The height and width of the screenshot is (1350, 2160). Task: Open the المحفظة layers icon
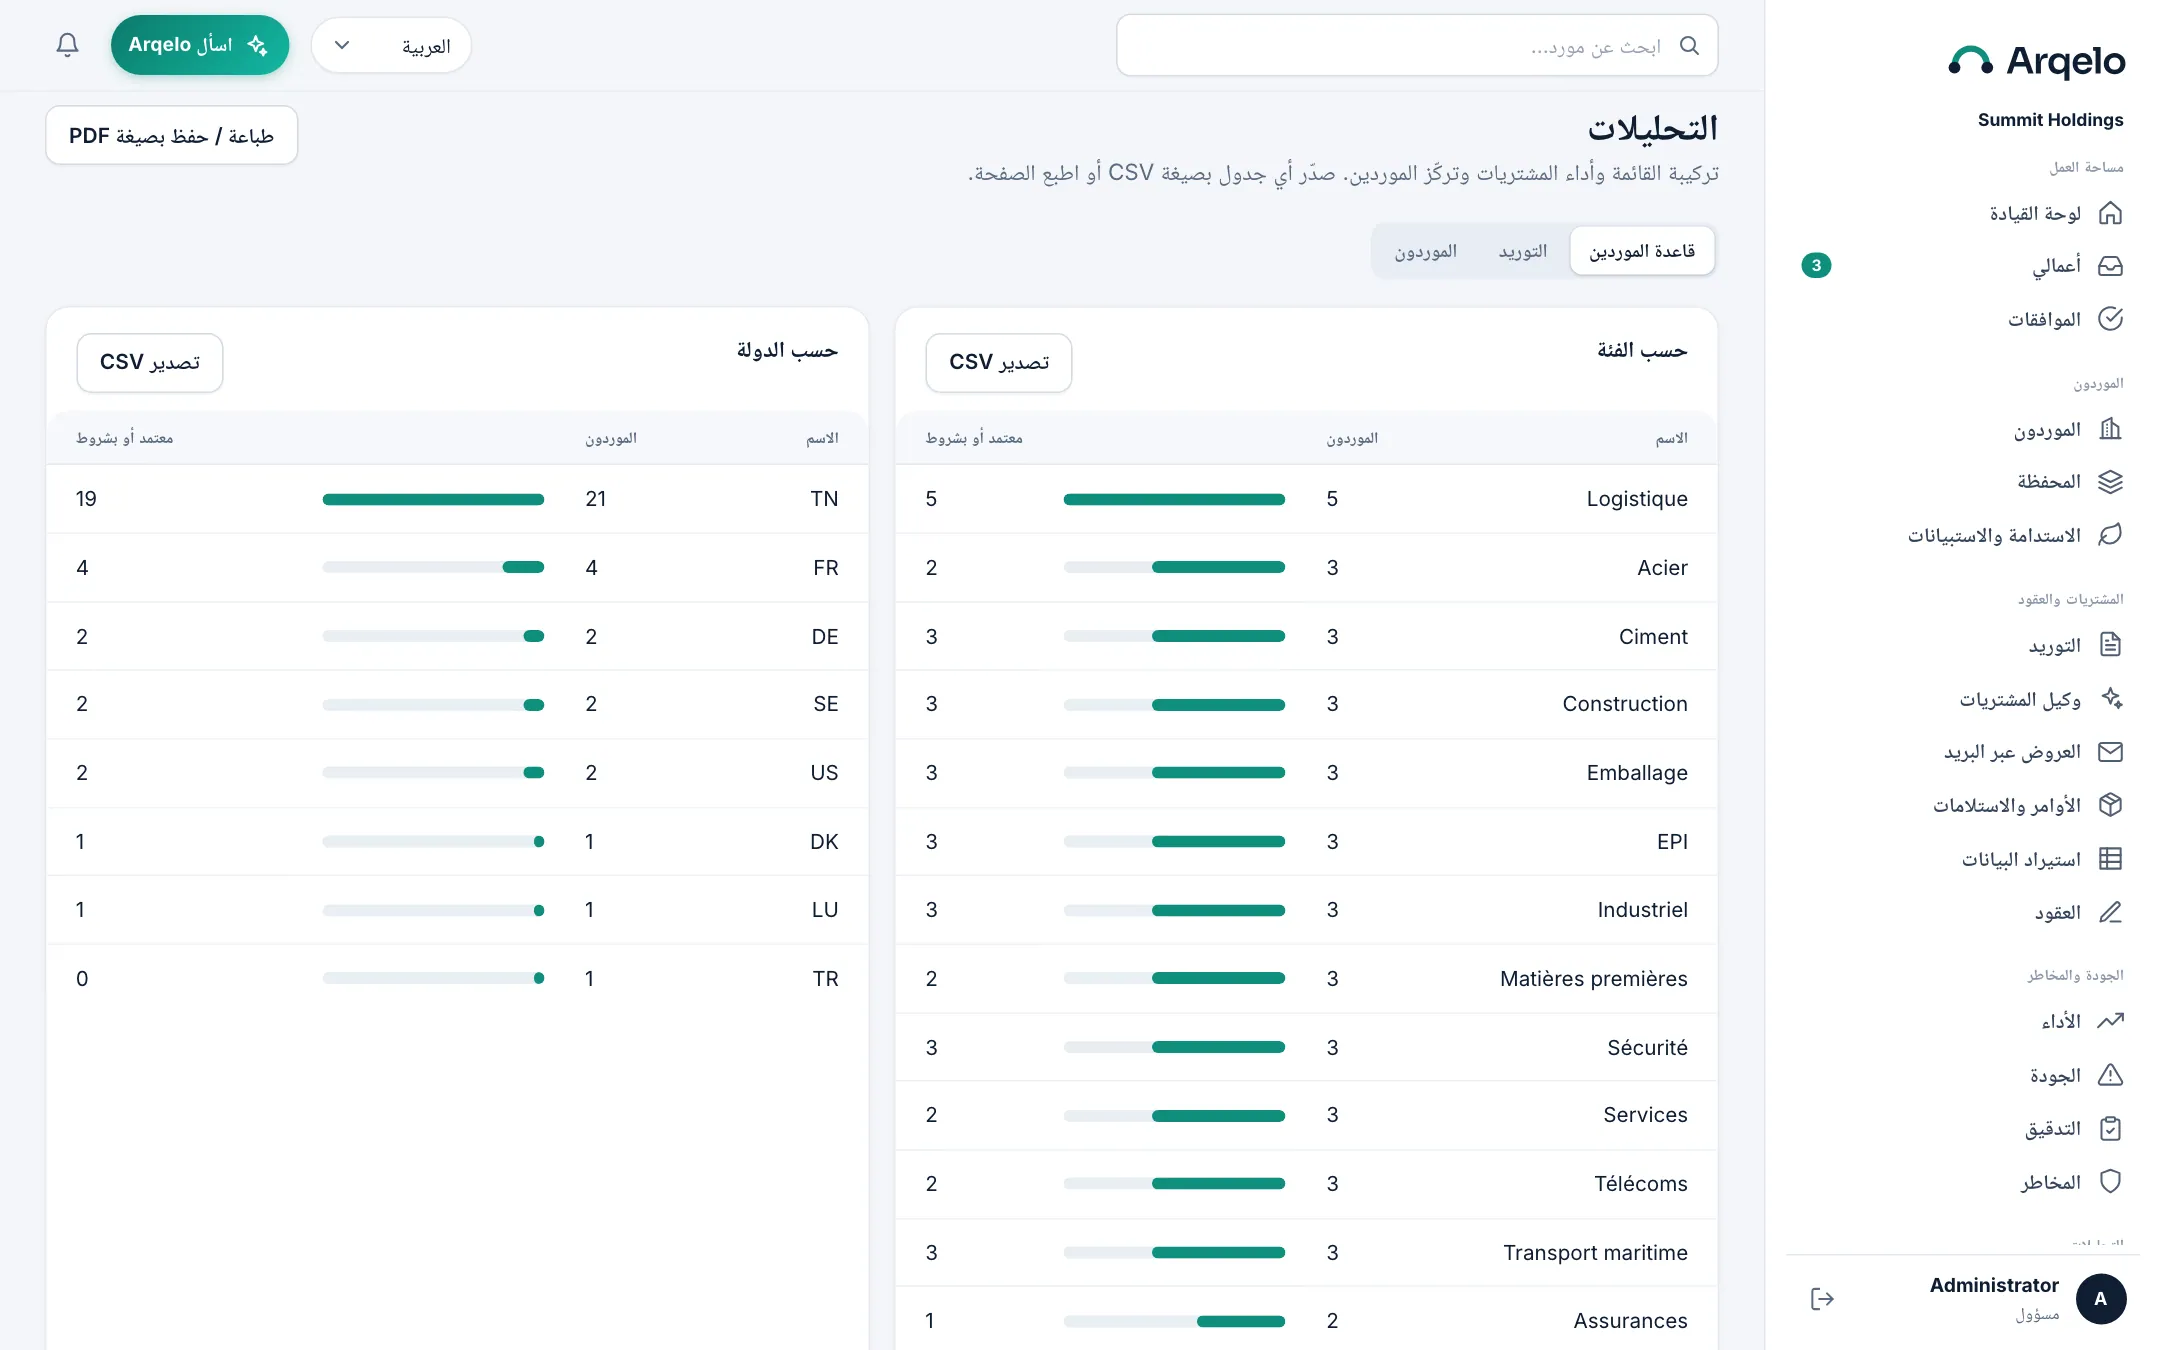[x=2110, y=482]
